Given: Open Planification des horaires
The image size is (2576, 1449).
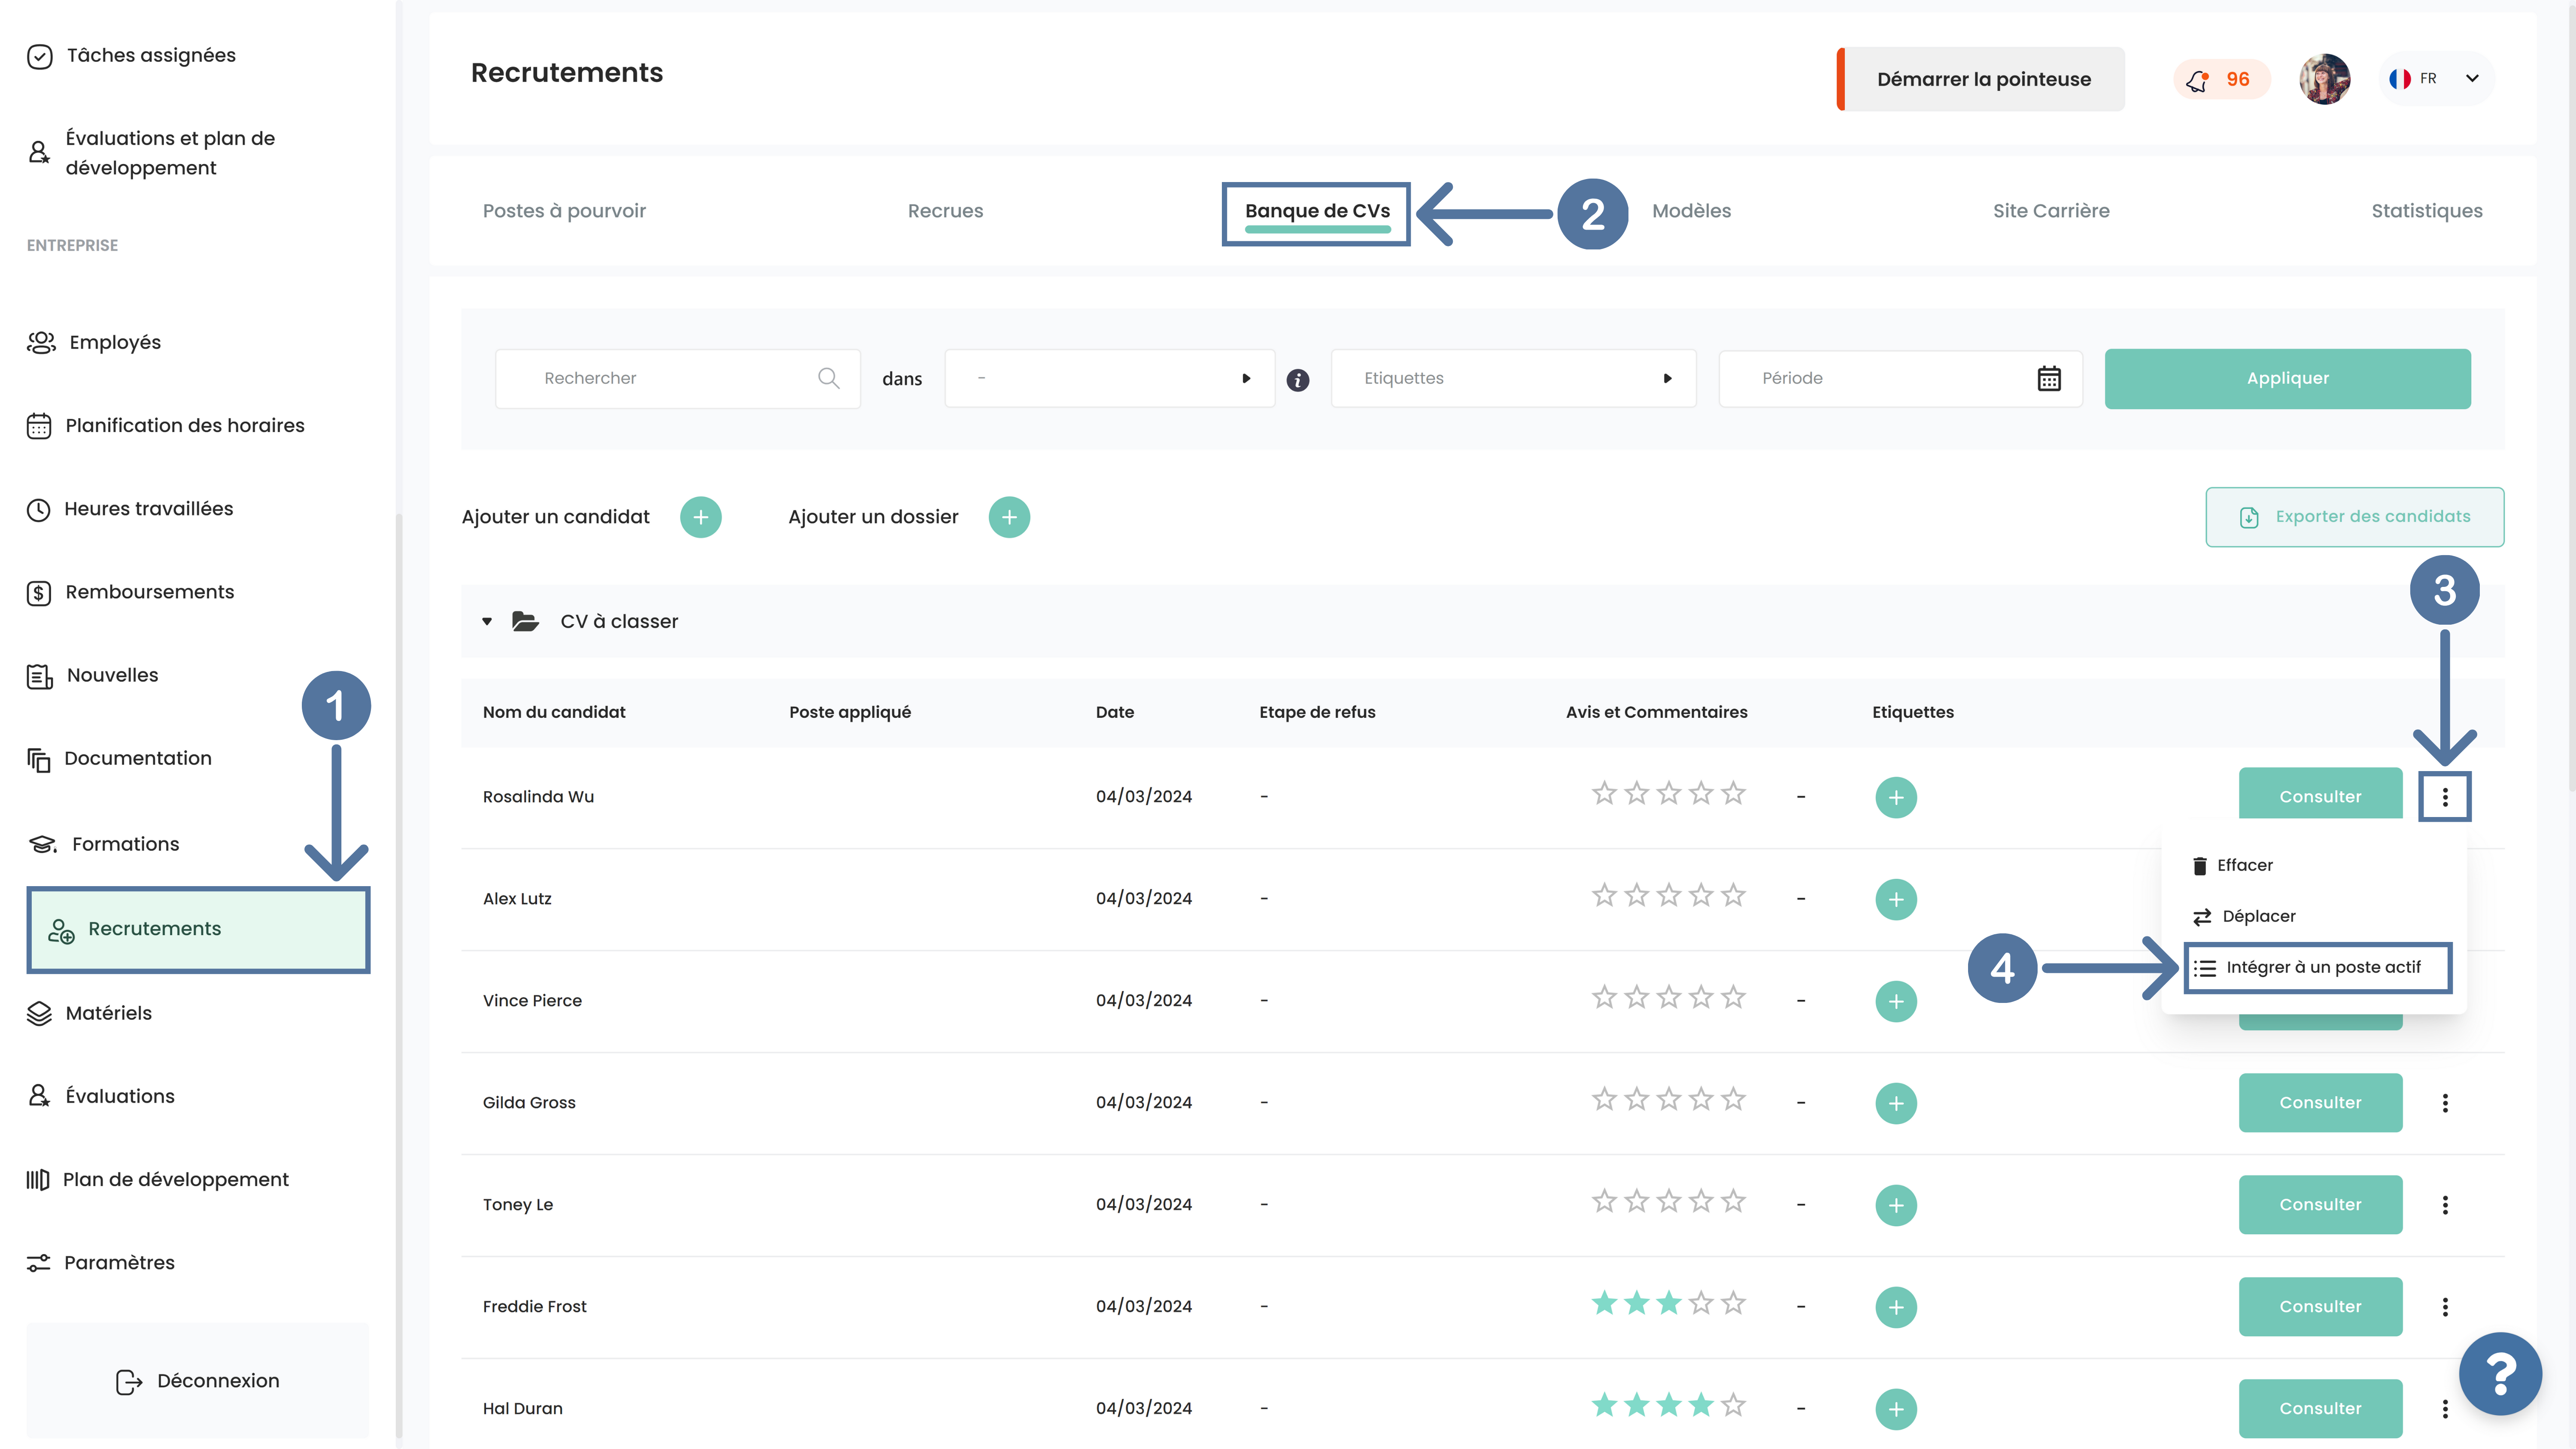Looking at the screenshot, I should pos(166,425).
